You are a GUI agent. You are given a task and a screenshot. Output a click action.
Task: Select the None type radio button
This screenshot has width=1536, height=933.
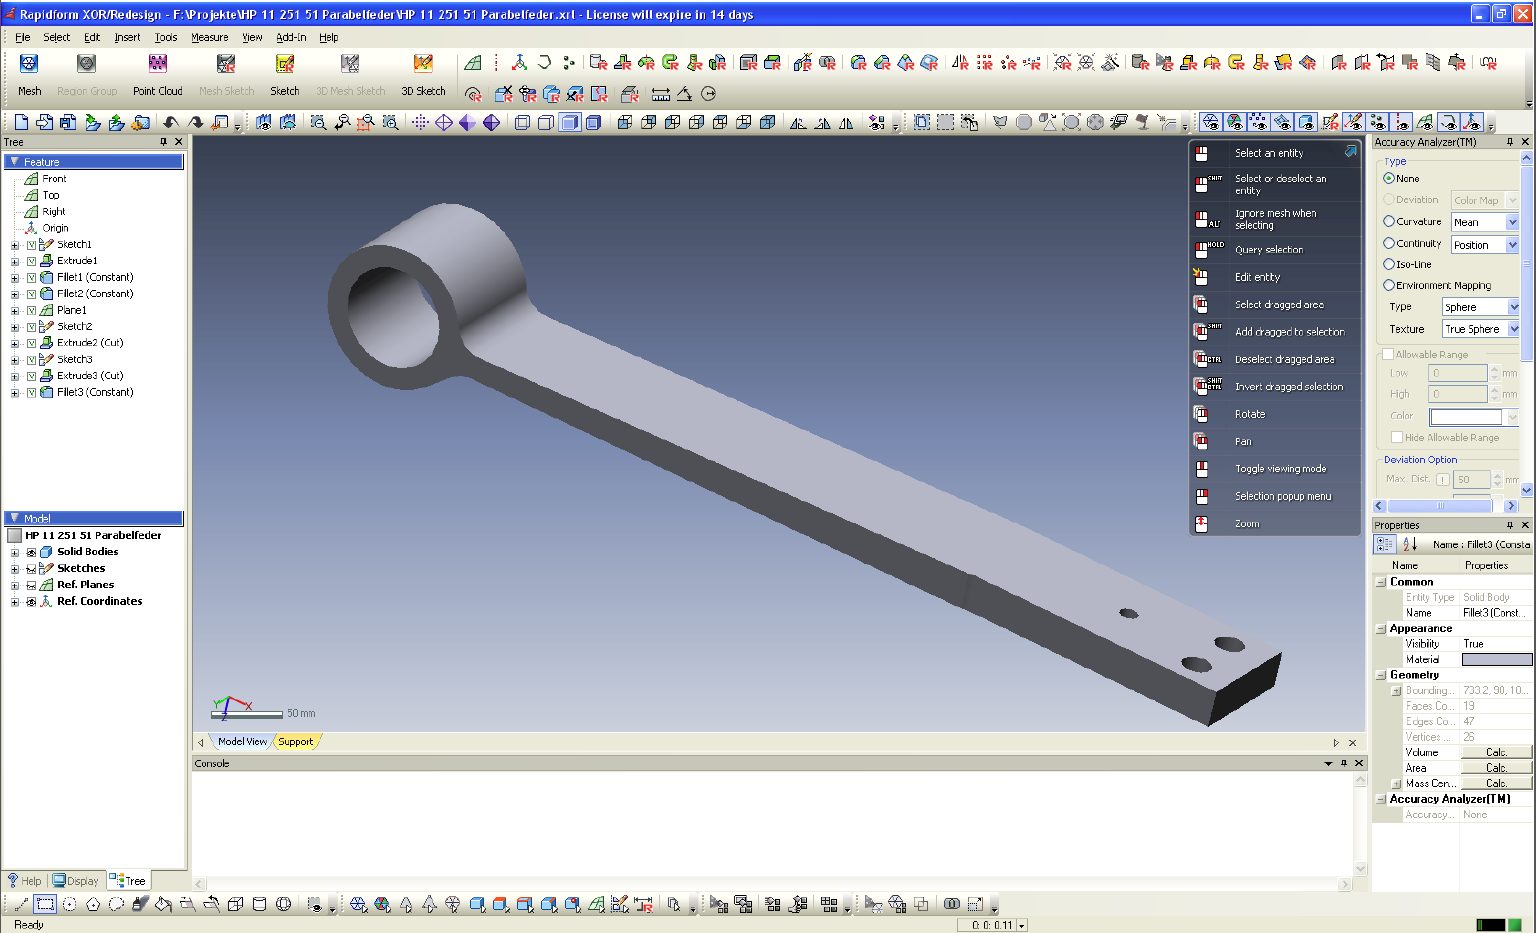[1389, 178]
